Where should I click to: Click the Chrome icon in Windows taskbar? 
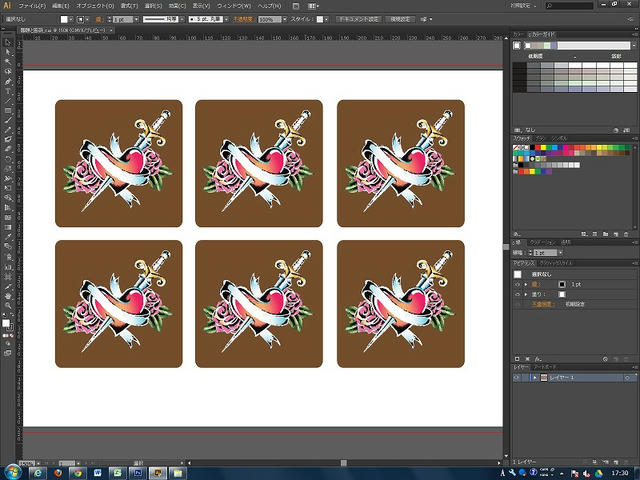click(x=77, y=473)
